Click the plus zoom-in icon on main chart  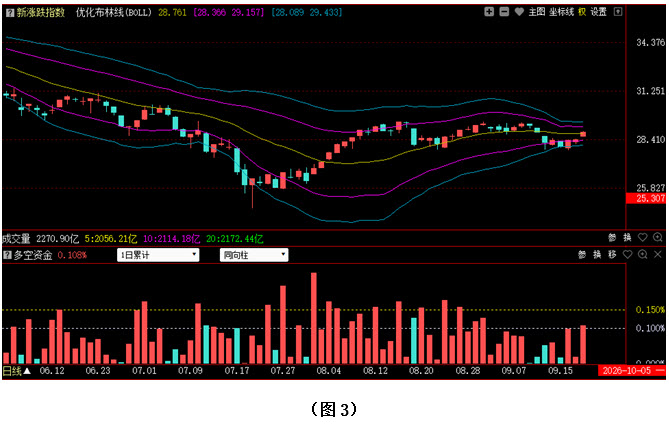click(489, 12)
